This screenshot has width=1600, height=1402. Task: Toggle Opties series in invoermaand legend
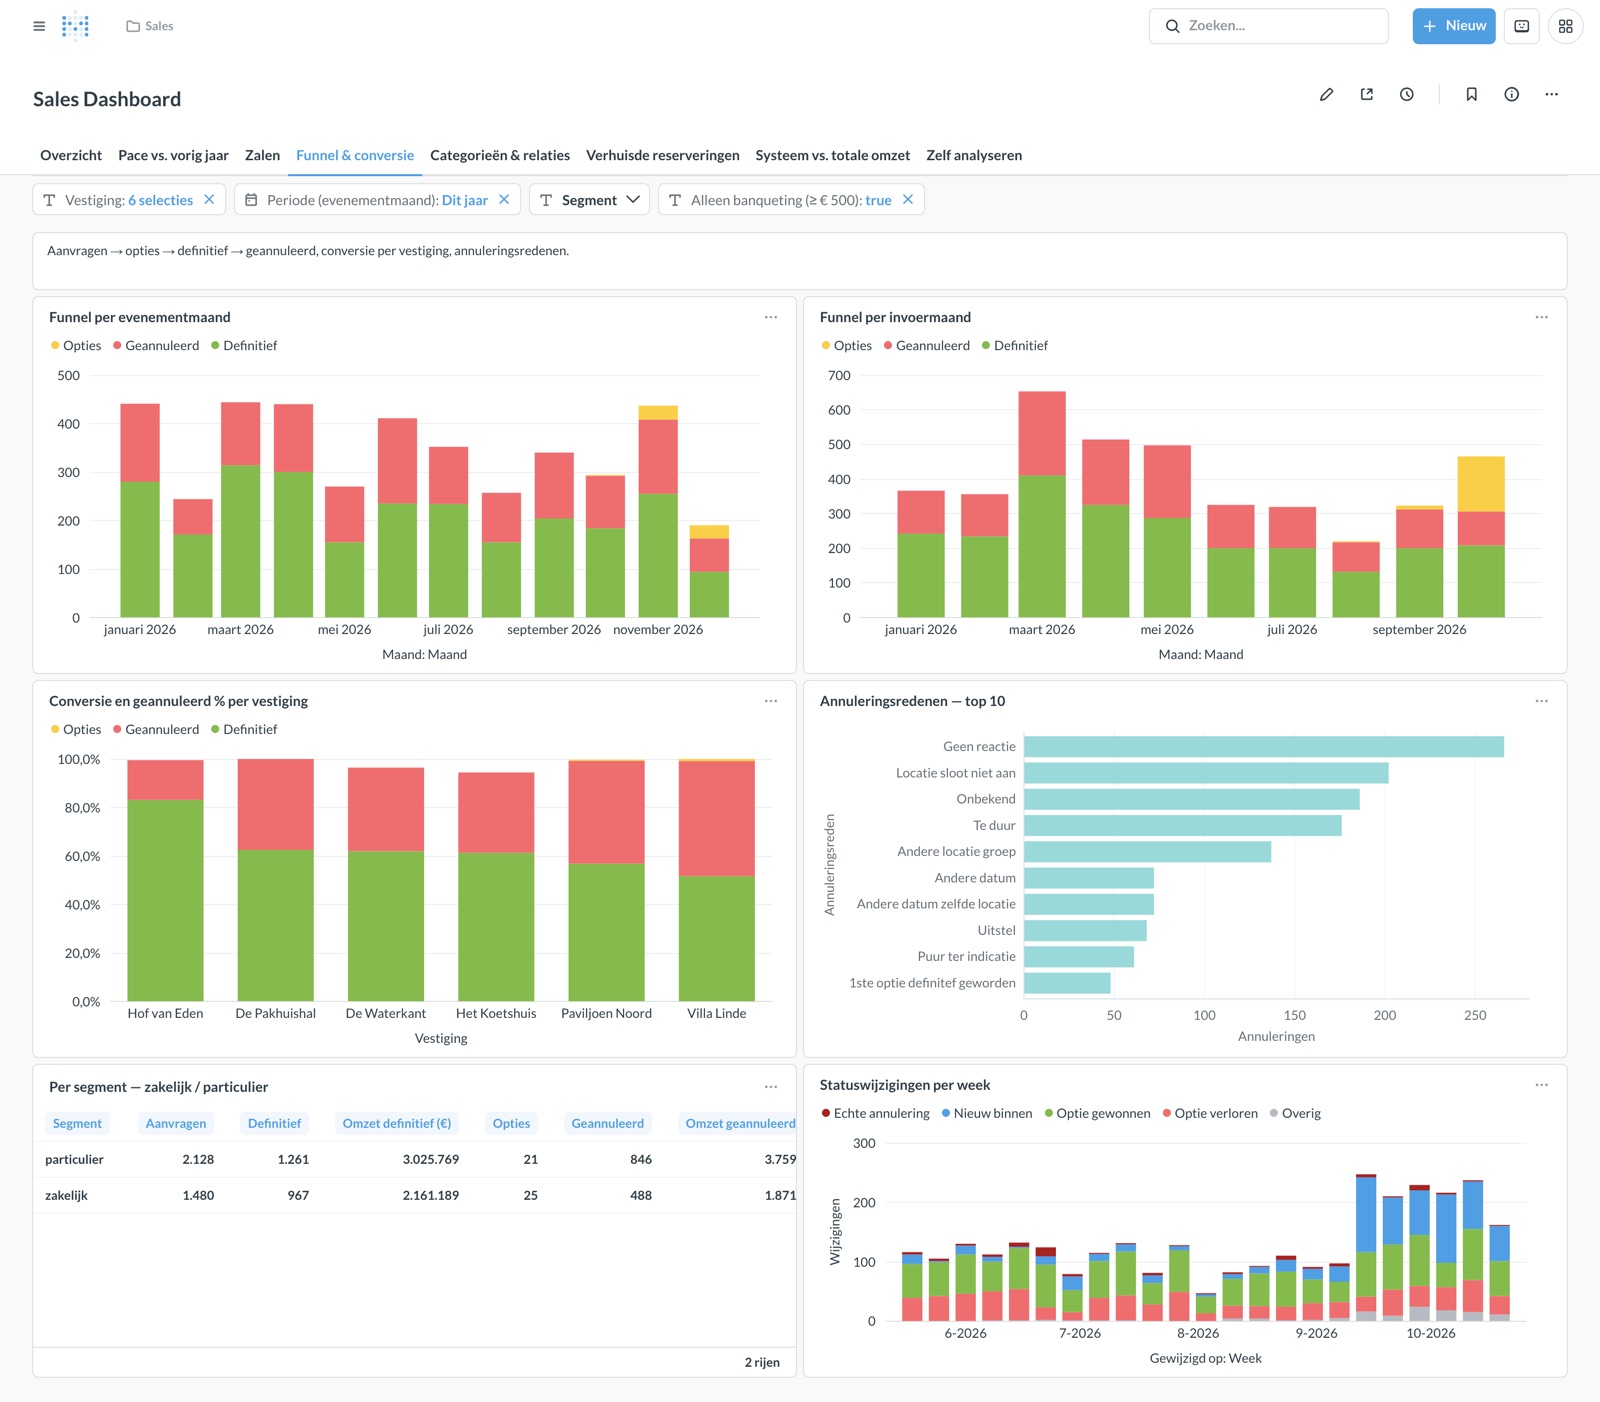847,345
